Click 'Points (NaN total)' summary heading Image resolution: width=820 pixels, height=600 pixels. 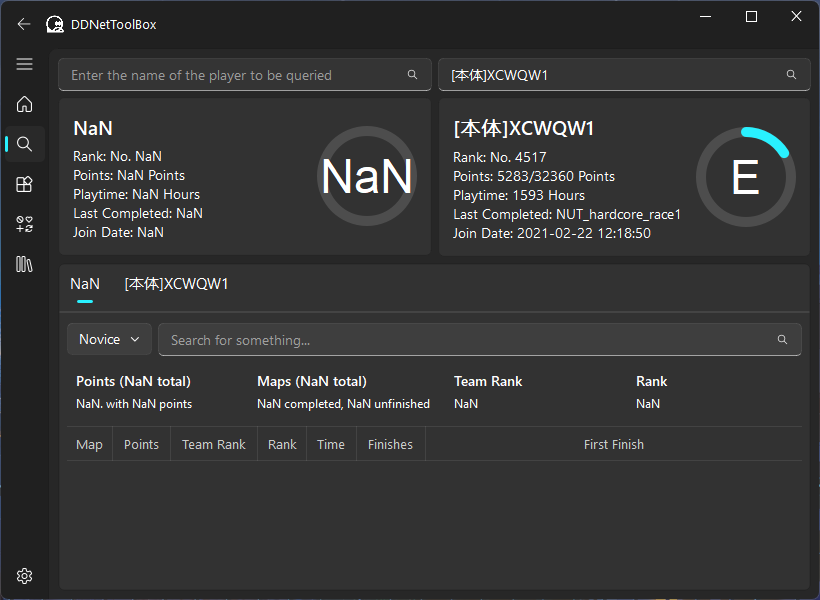tap(133, 381)
